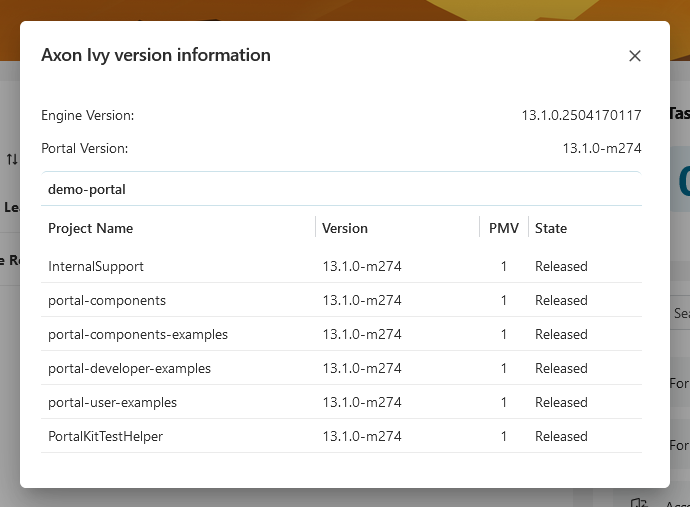This screenshot has width=690, height=507.
Task: Click the Released state of portal-components
Action: click(561, 300)
